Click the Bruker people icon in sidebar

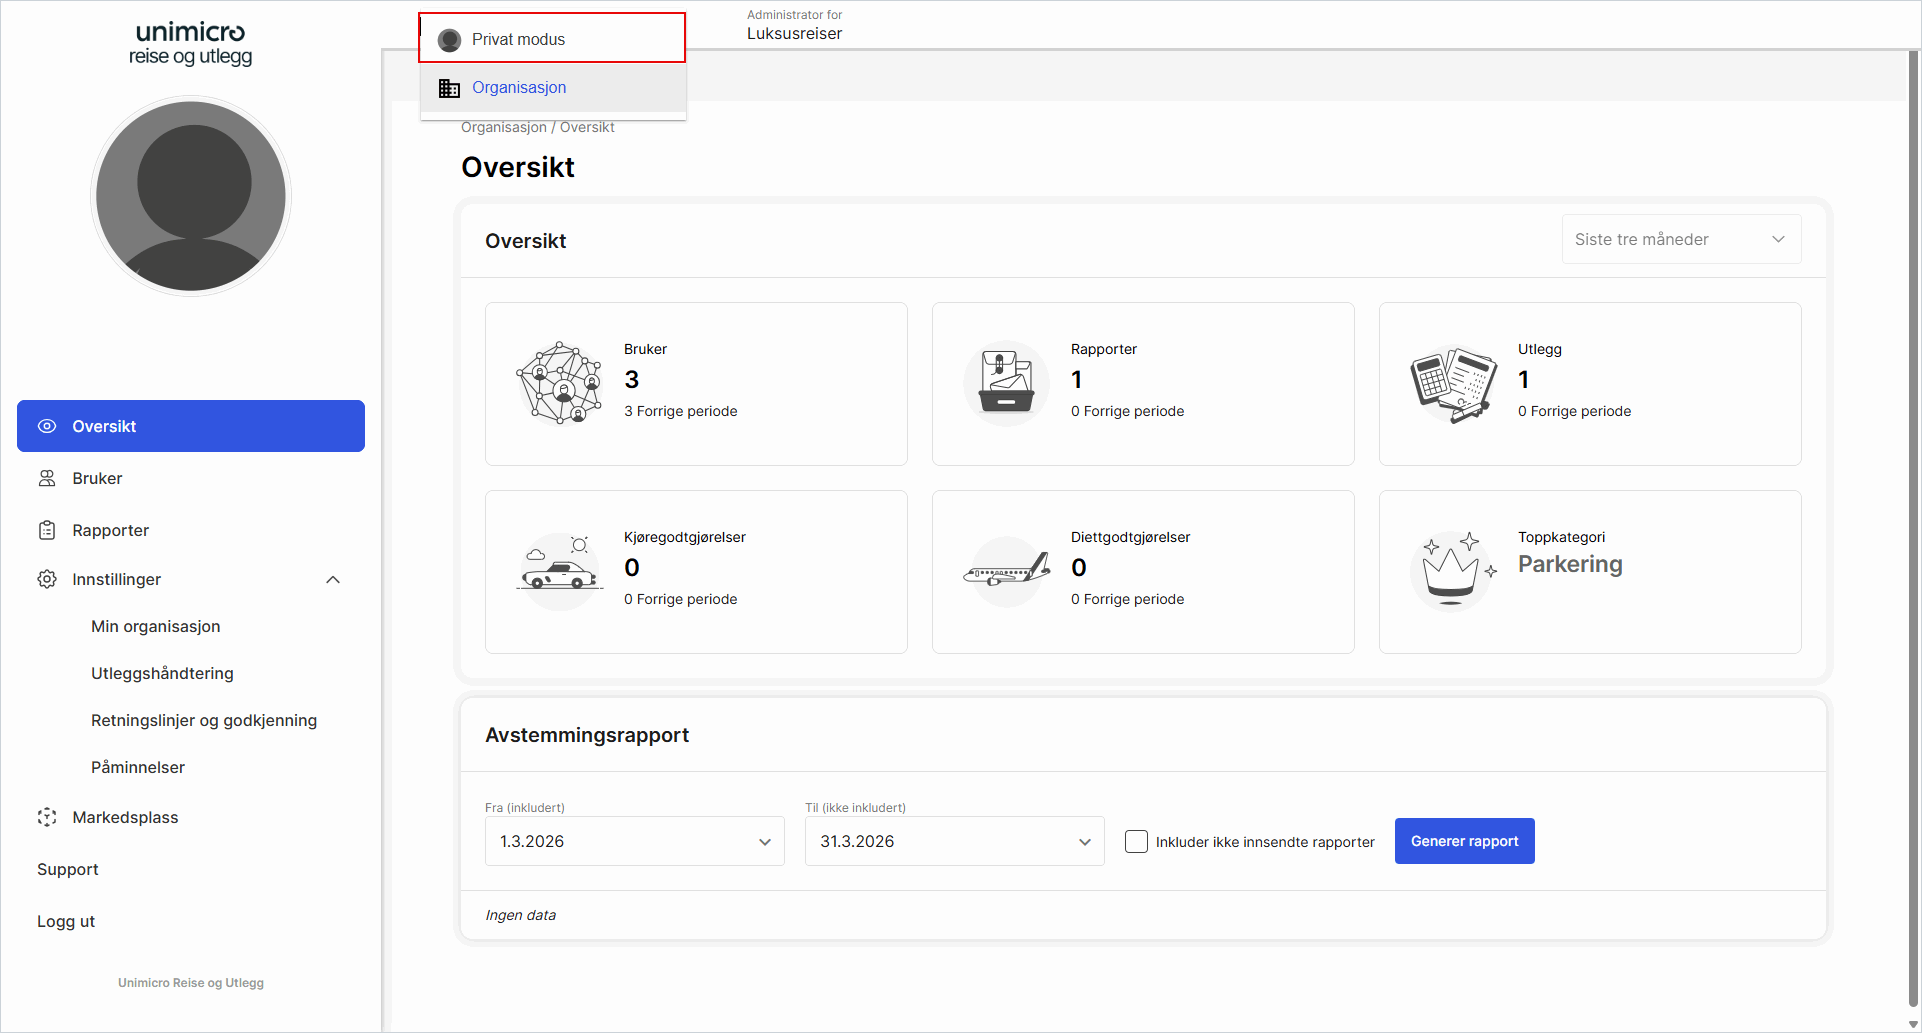[x=47, y=478]
